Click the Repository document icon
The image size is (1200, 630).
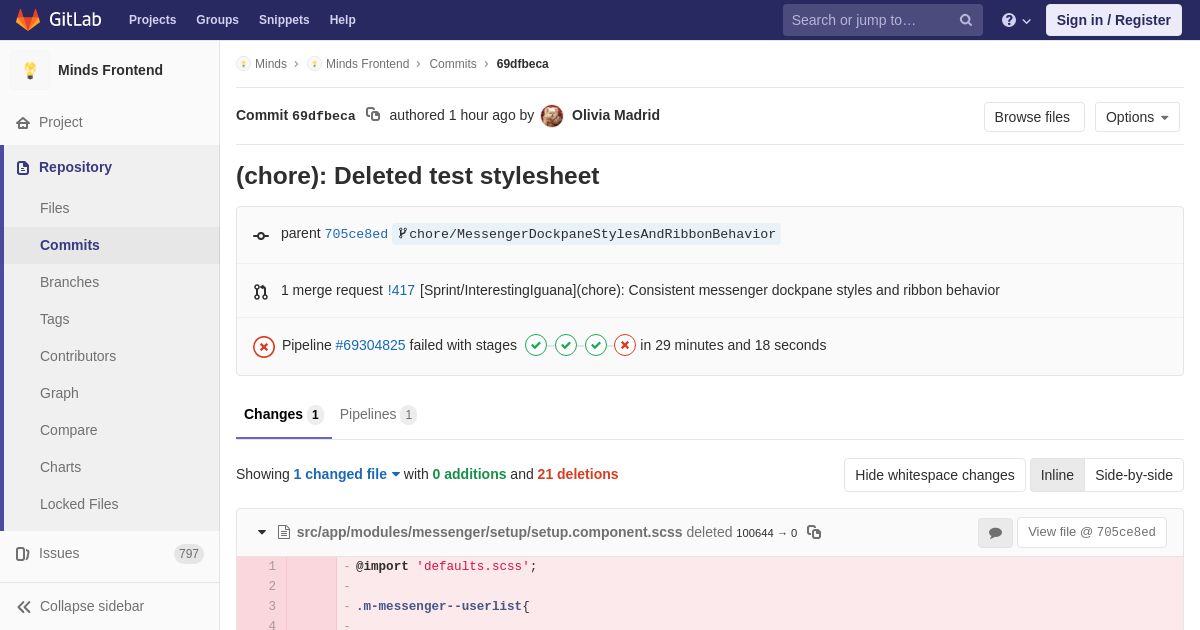(x=23, y=168)
